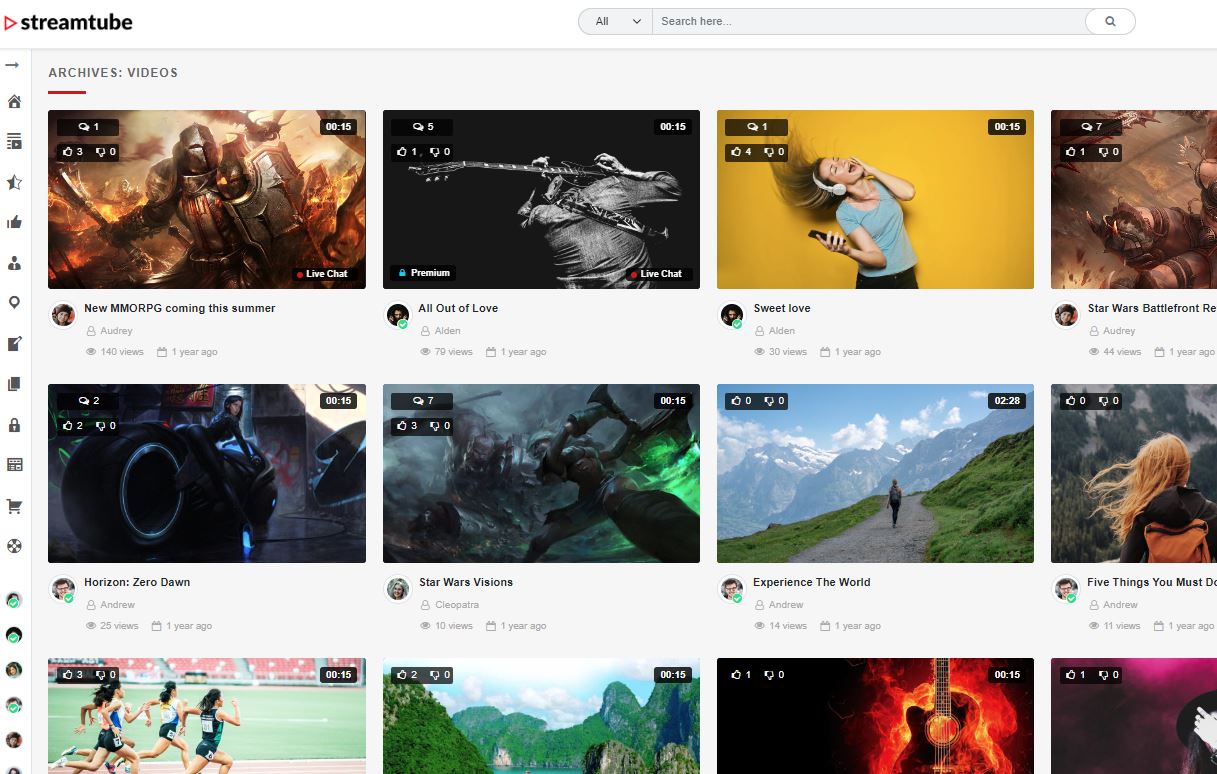
Task: Click the Live Chat badge on All Out of Love
Action: pyautogui.click(x=656, y=274)
